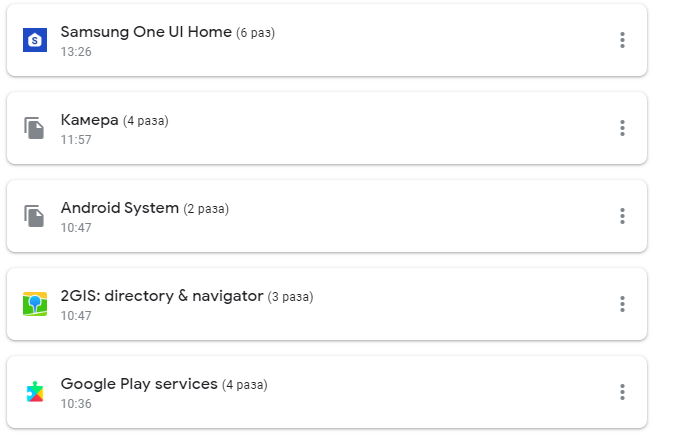Screen dimensions: 679x437
Task: Click the Google Play services puzzle icon
Action: (35, 392)
